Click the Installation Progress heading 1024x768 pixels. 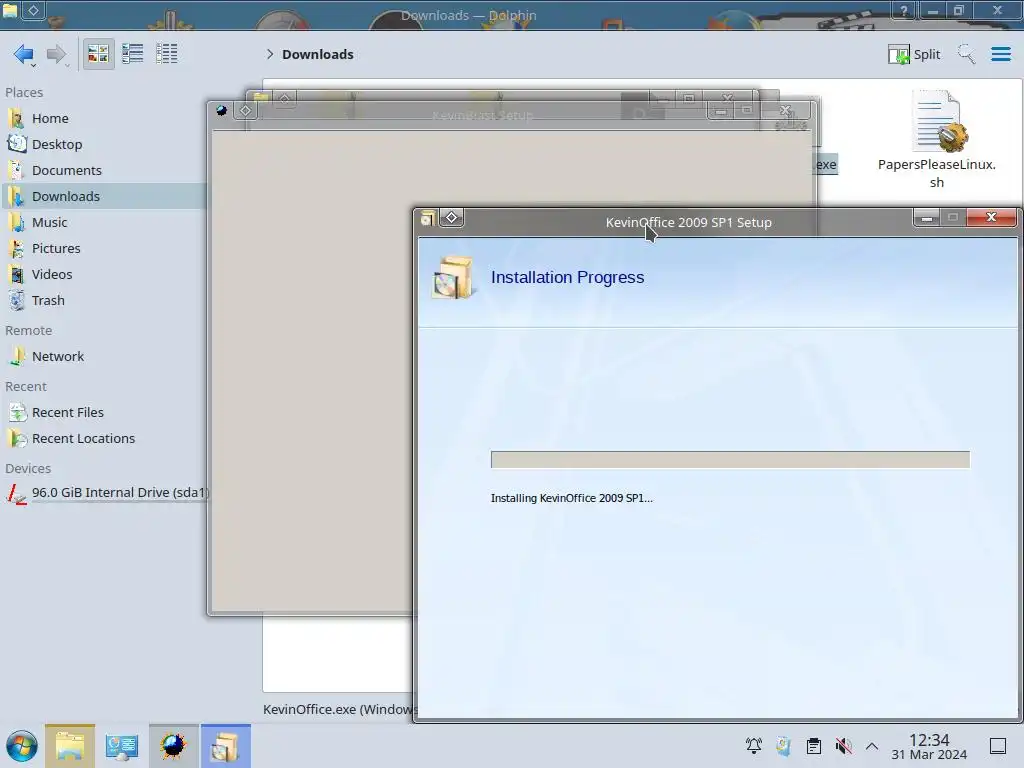point(567,278)
